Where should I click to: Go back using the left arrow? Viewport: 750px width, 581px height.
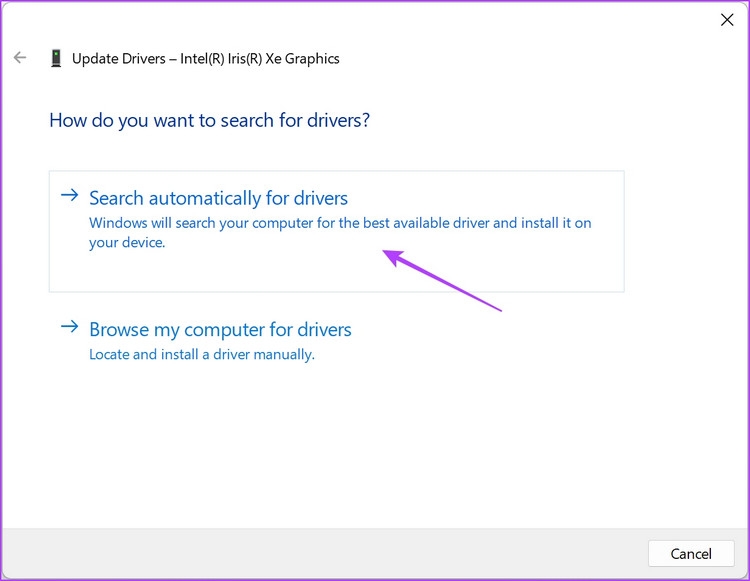point(20,58)
